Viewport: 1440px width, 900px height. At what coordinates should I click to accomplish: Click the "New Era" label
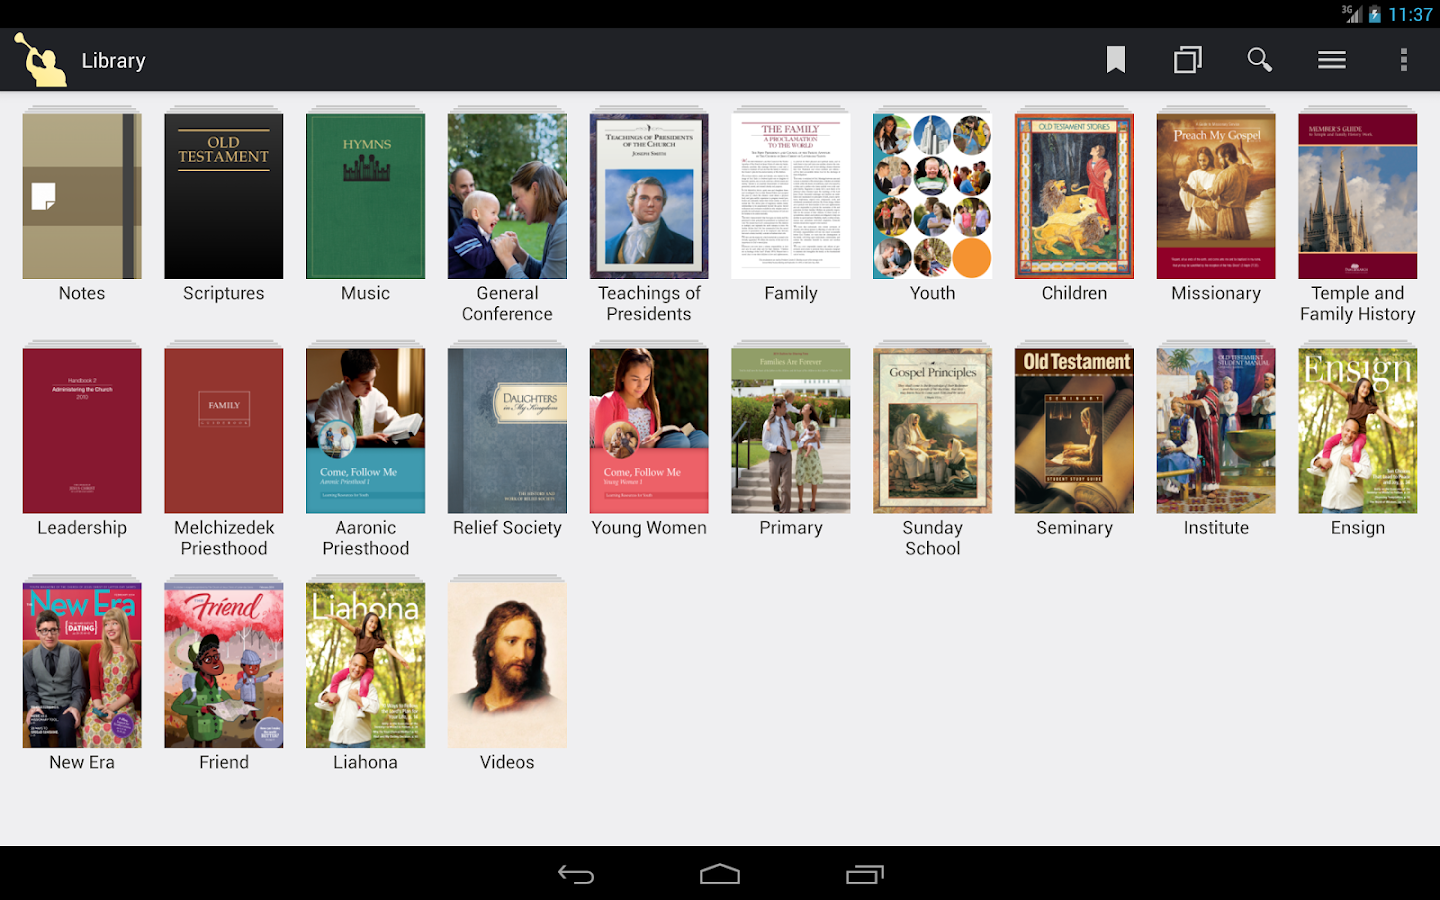click(x=82, y=762)
